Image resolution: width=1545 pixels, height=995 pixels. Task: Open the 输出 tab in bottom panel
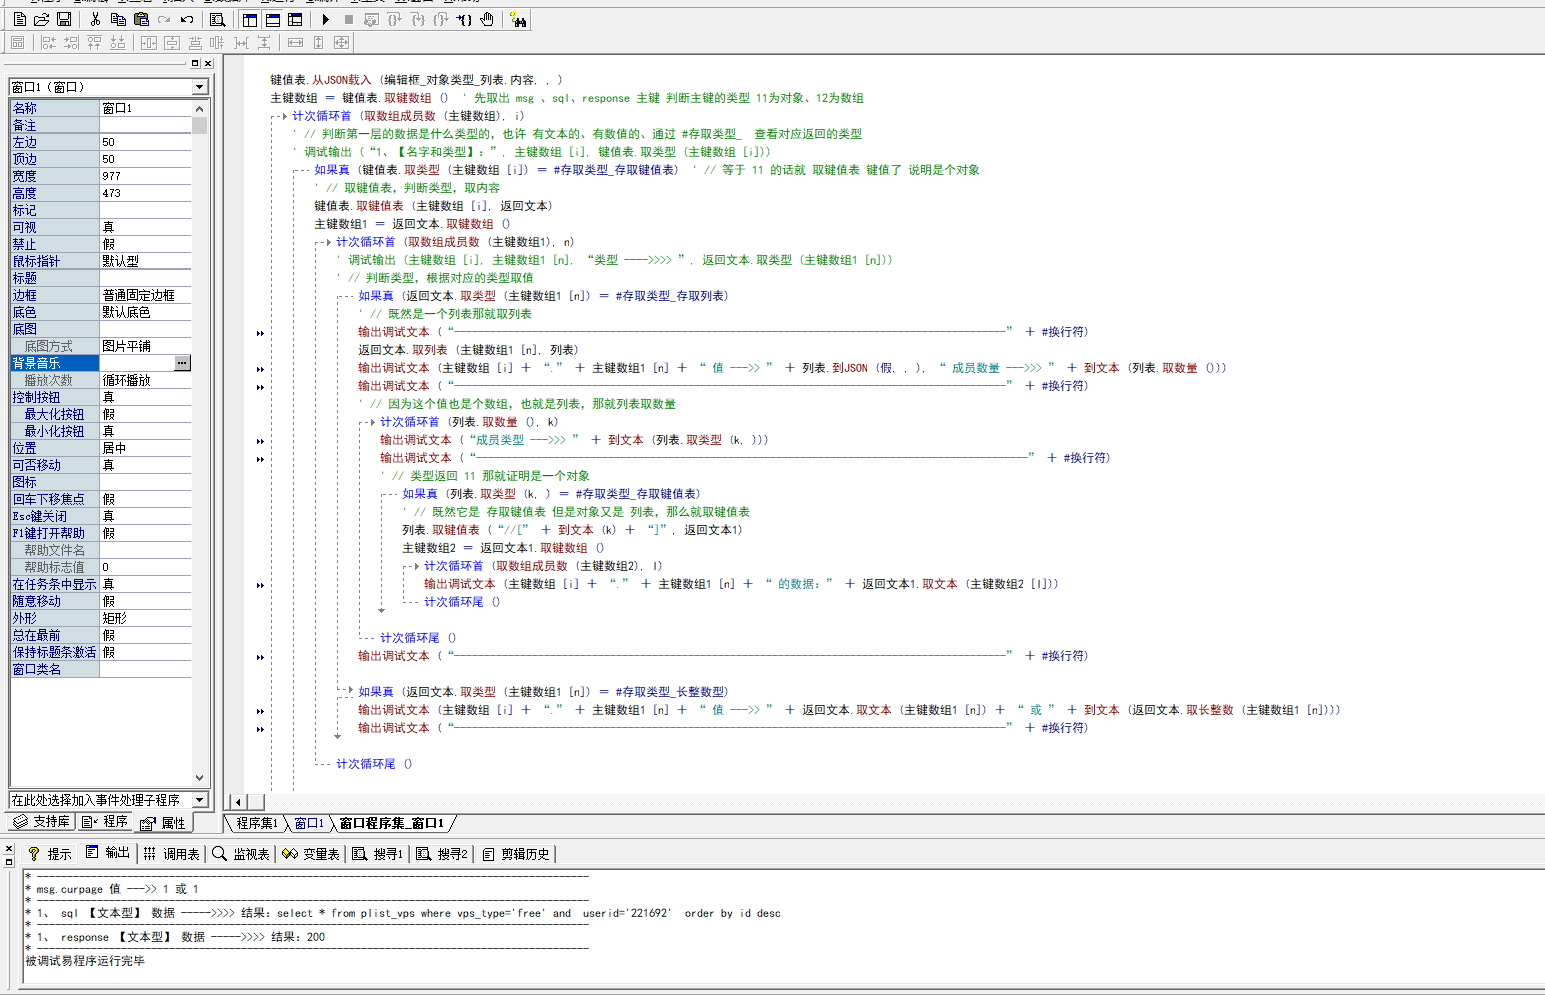click(x=108, y=853)
